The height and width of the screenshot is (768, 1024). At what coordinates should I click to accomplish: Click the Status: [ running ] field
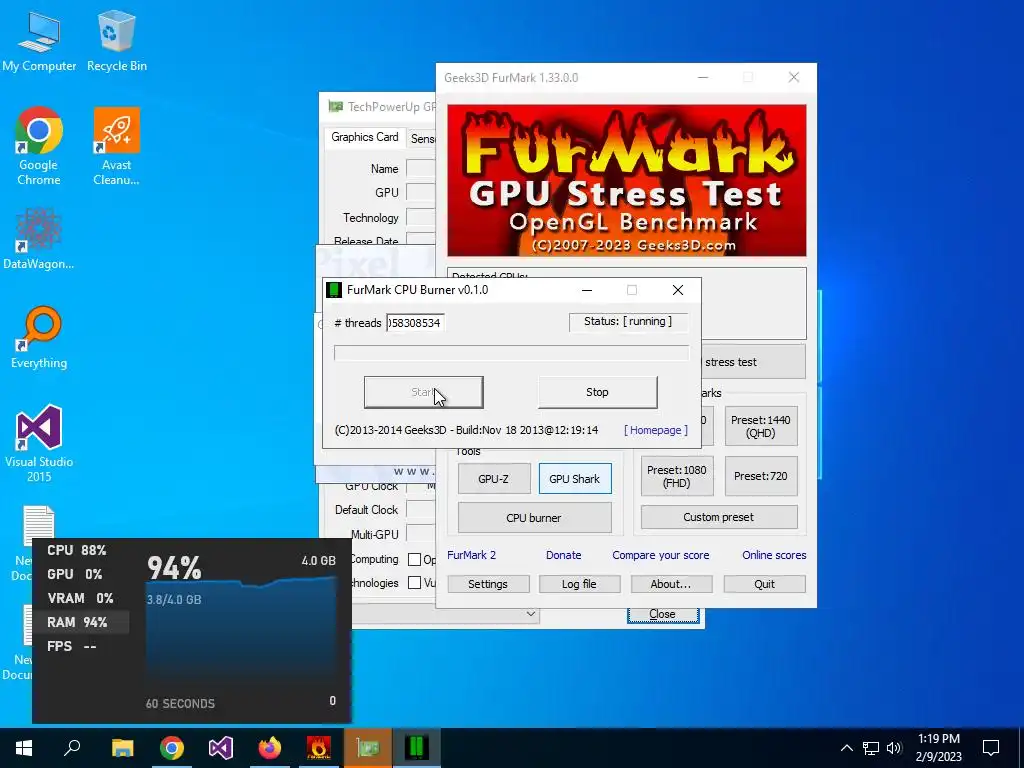point(628,322)
